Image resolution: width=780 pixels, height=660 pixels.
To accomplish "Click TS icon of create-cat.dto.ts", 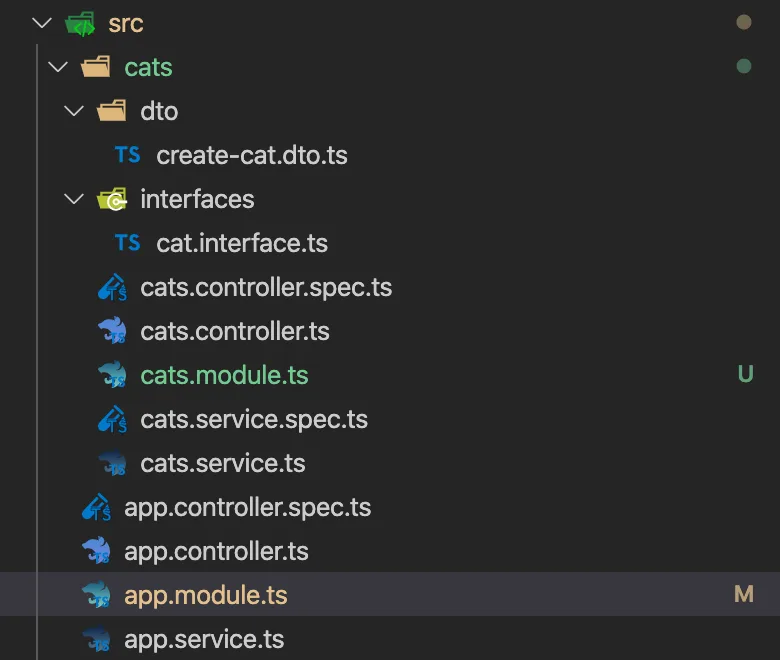I will pyautogui.click(x=127, y=155).
